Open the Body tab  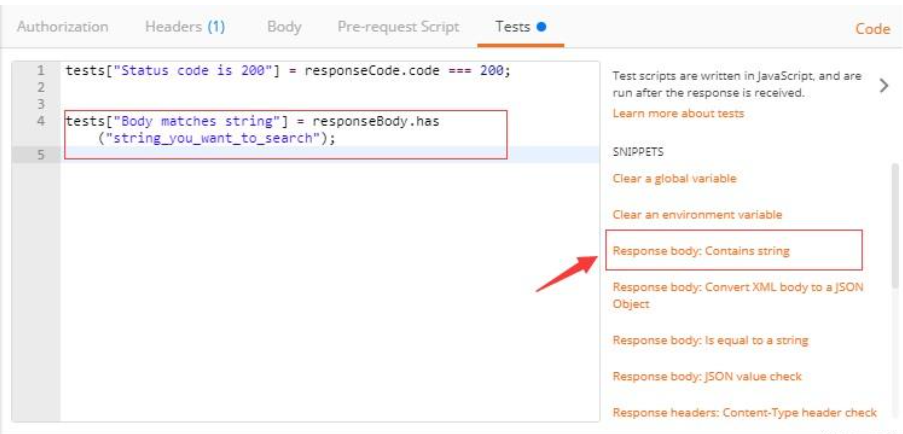(284, 27)
